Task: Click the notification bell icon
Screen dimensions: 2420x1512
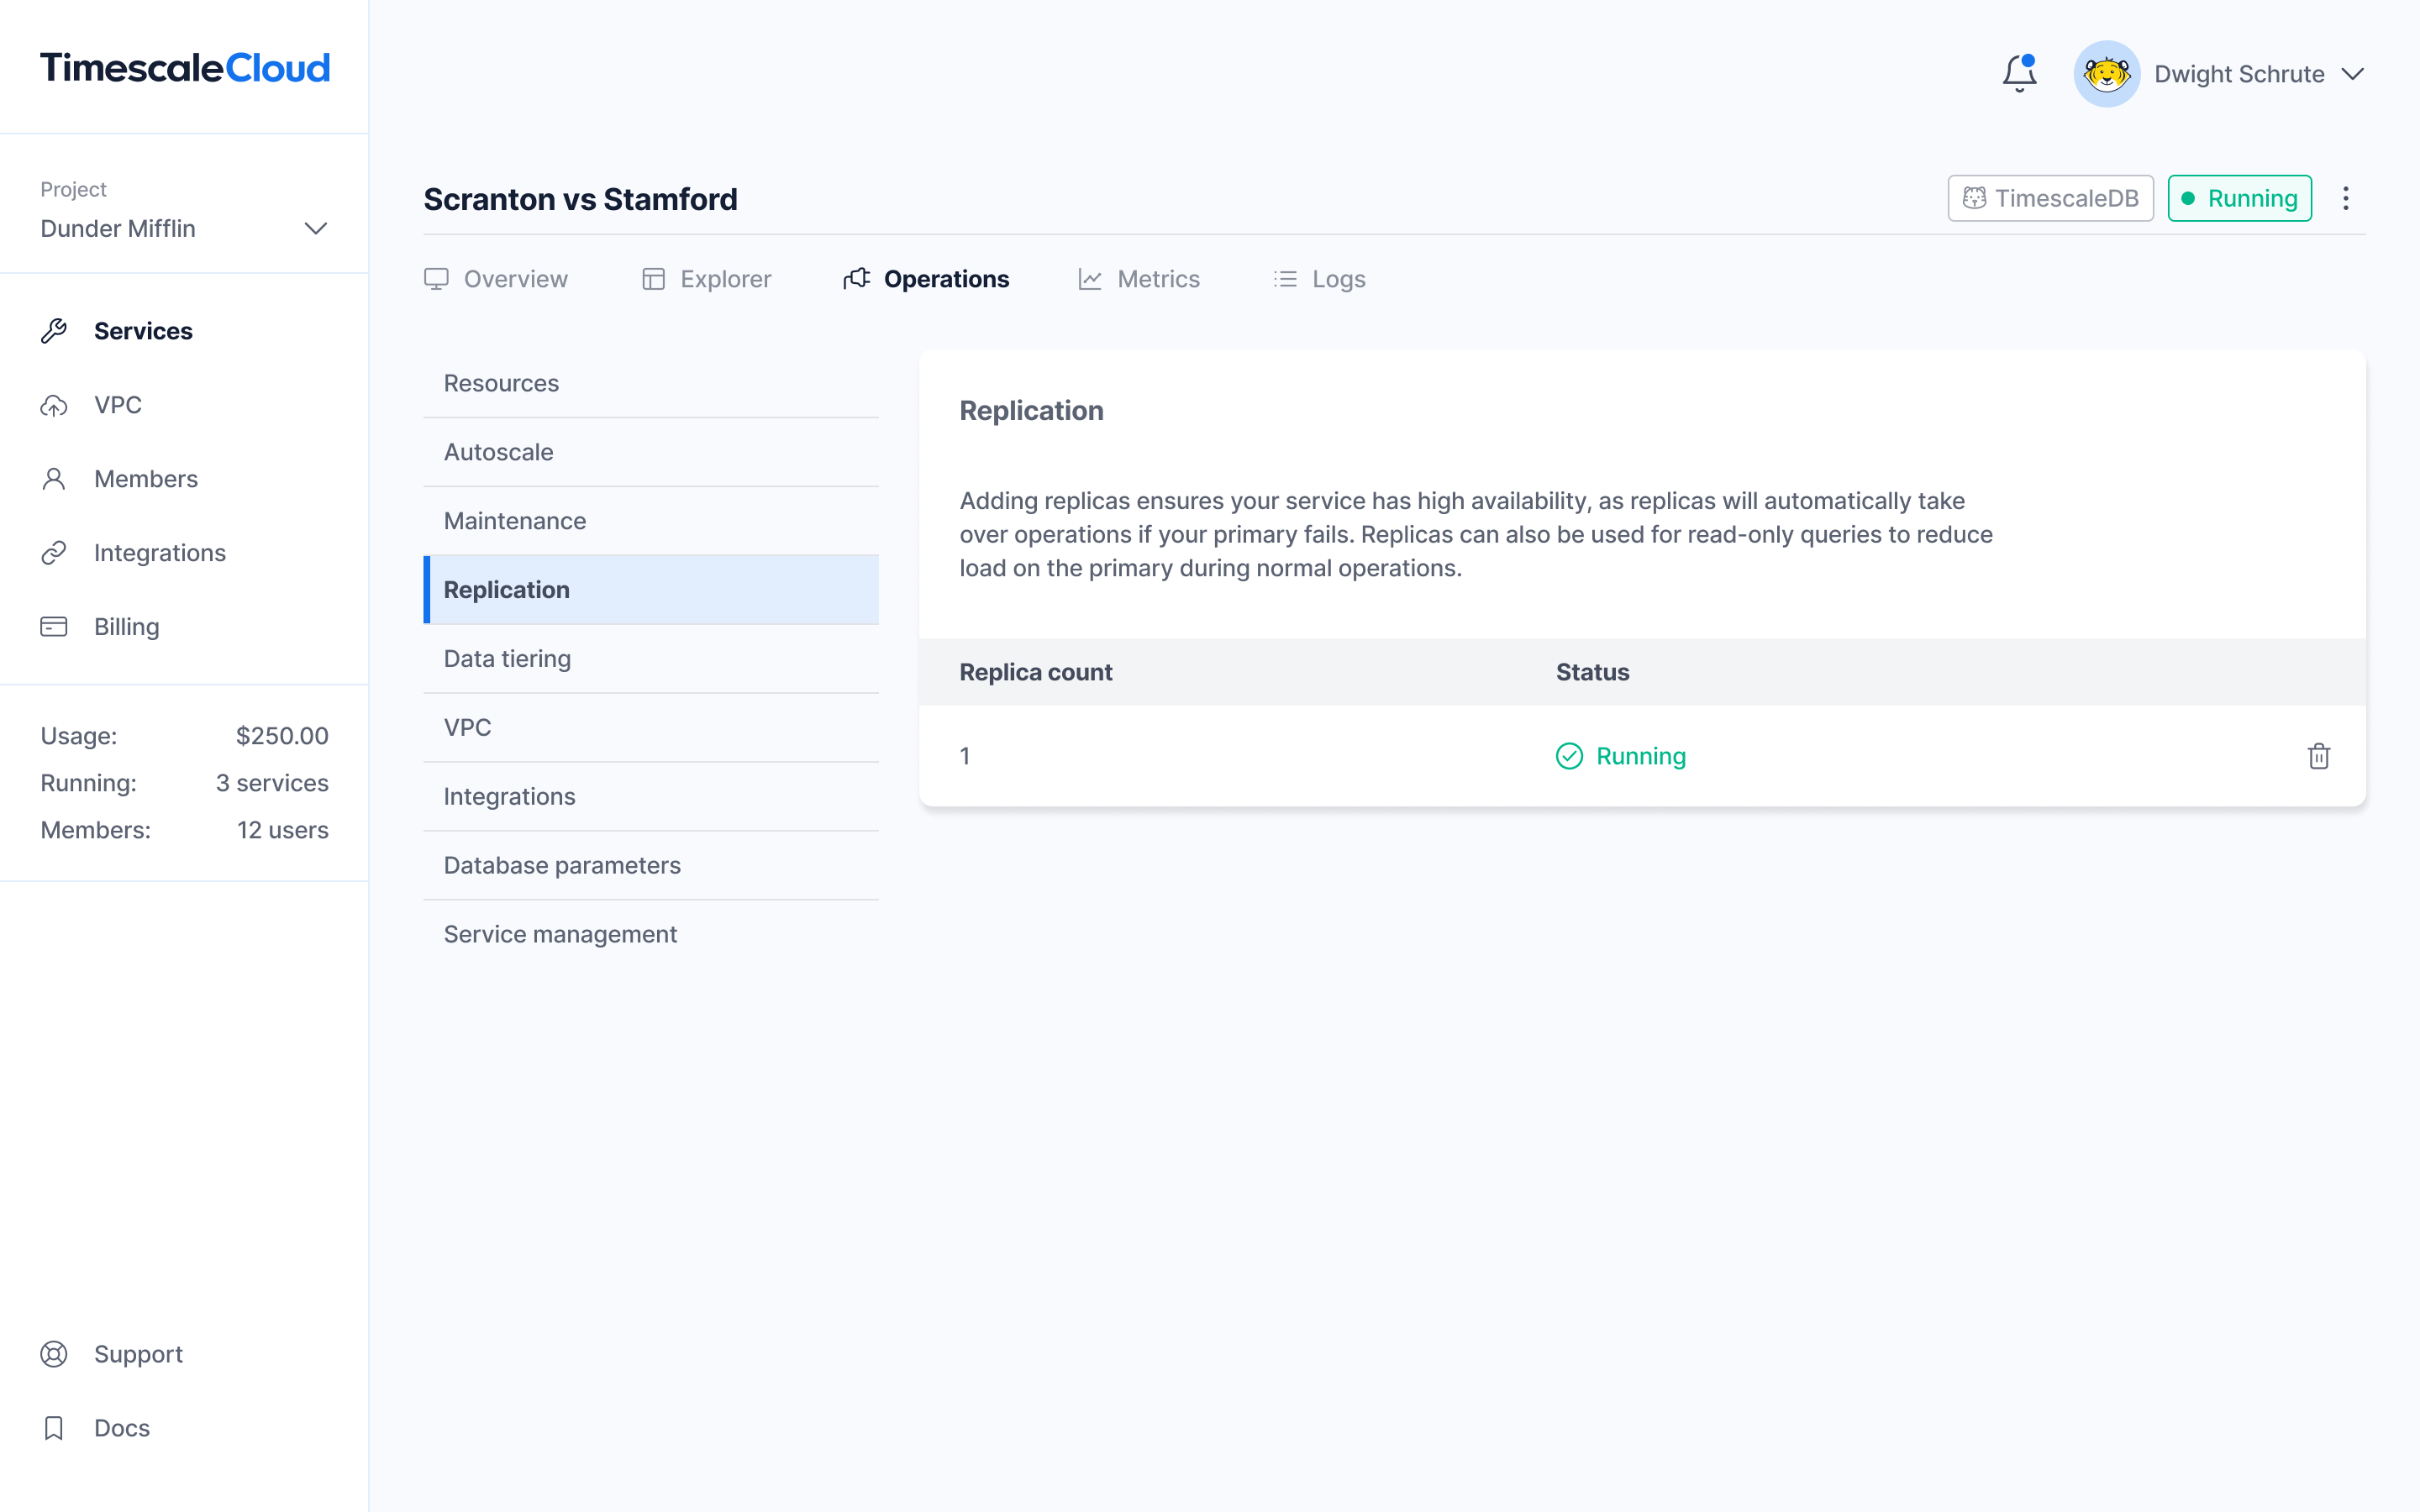Action: [2019, 73]
